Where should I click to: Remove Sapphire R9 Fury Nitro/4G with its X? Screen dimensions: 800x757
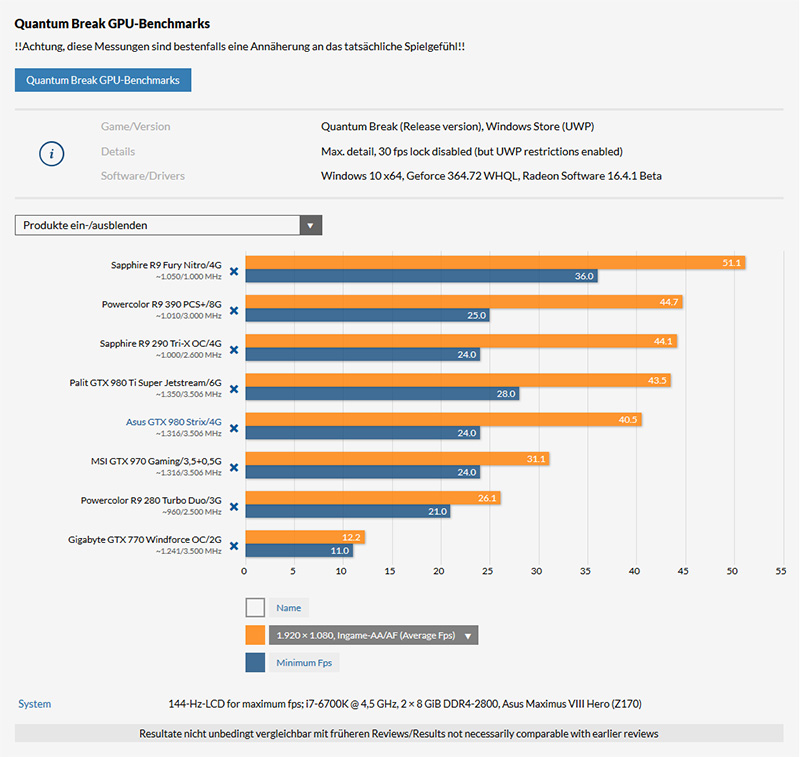coord(234,271)
